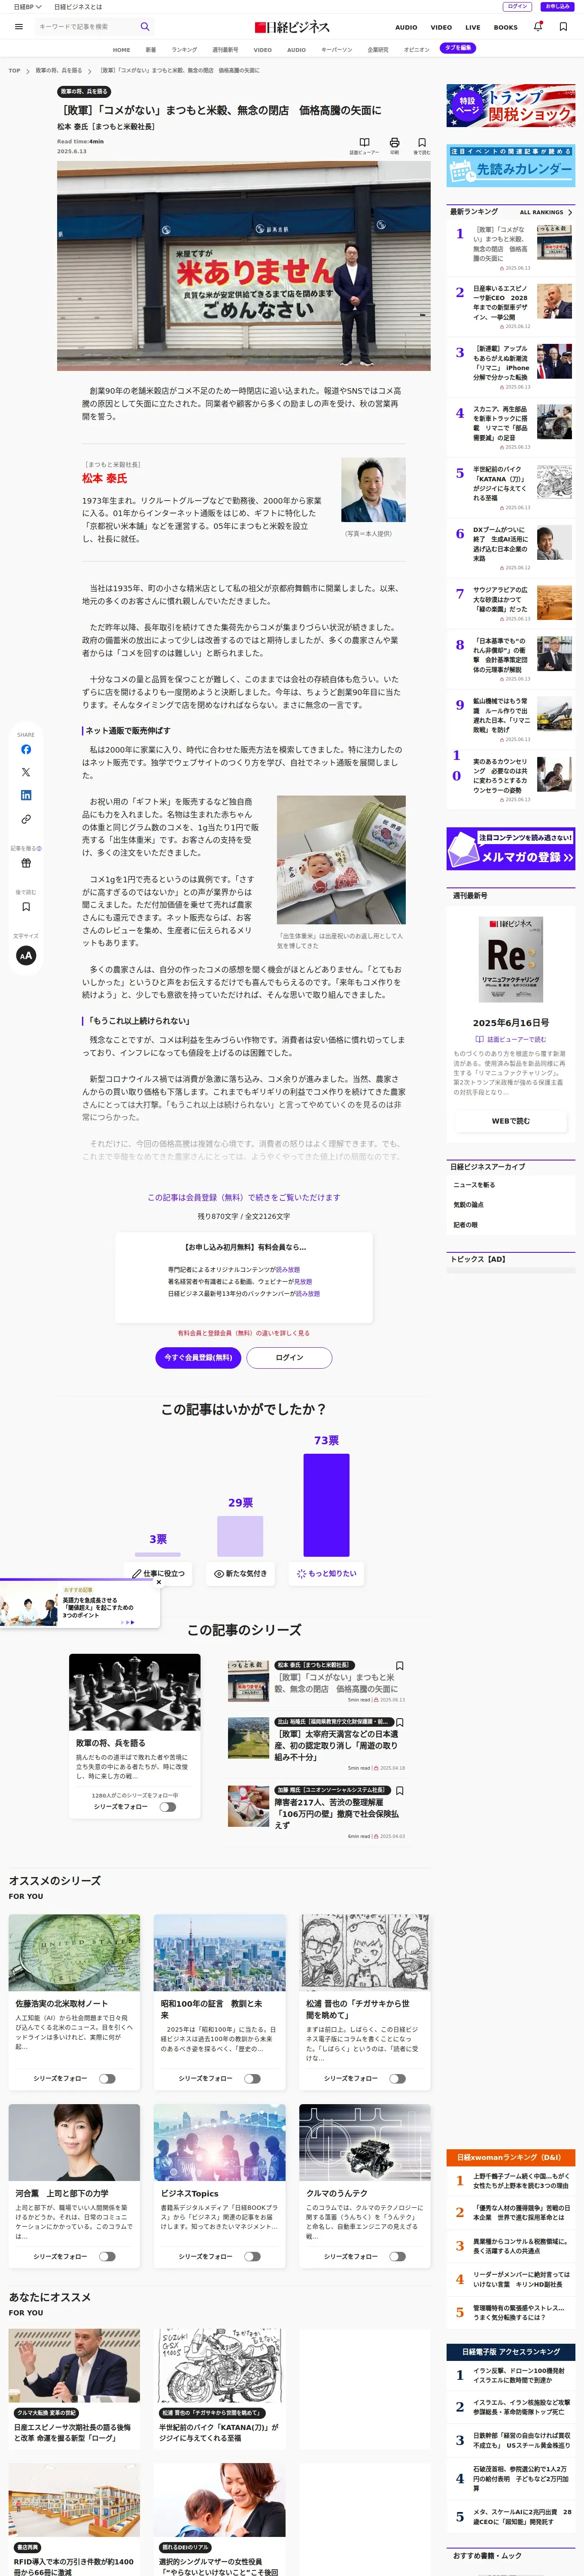Open the タブを編集 tab editor
Image resolution: width=584 pixels, height=2576 pixels.
point(458,48)
